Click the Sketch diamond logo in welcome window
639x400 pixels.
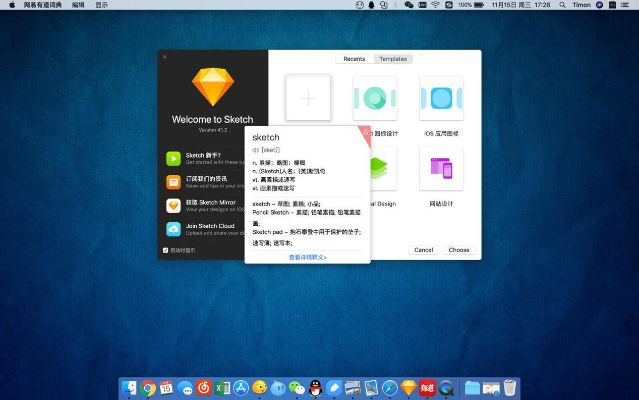tap(213, 87)
